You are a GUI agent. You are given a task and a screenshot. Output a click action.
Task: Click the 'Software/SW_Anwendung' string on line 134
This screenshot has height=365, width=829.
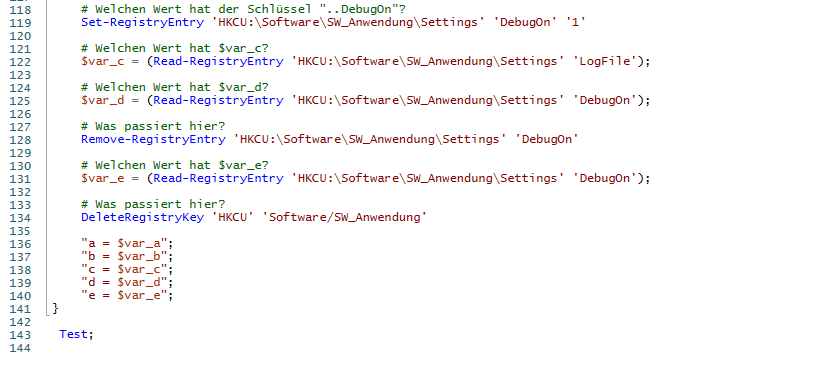coord(345,217)
